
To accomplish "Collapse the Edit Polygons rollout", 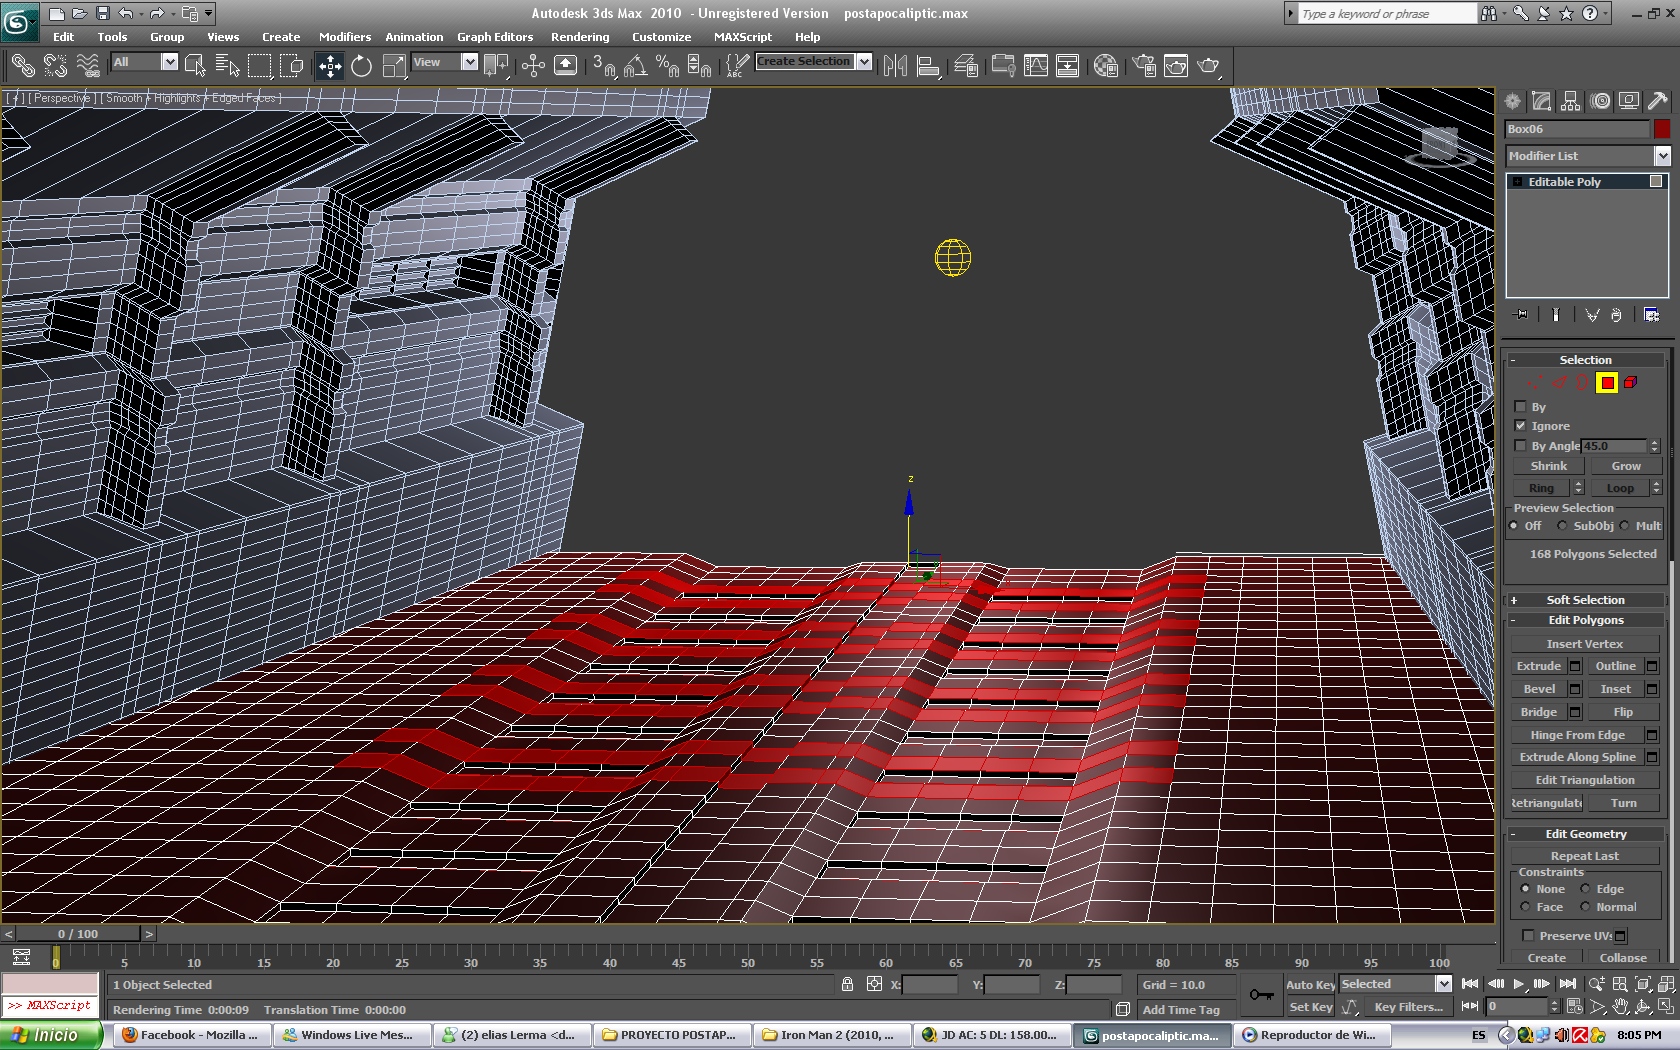I will point(1586,620).
